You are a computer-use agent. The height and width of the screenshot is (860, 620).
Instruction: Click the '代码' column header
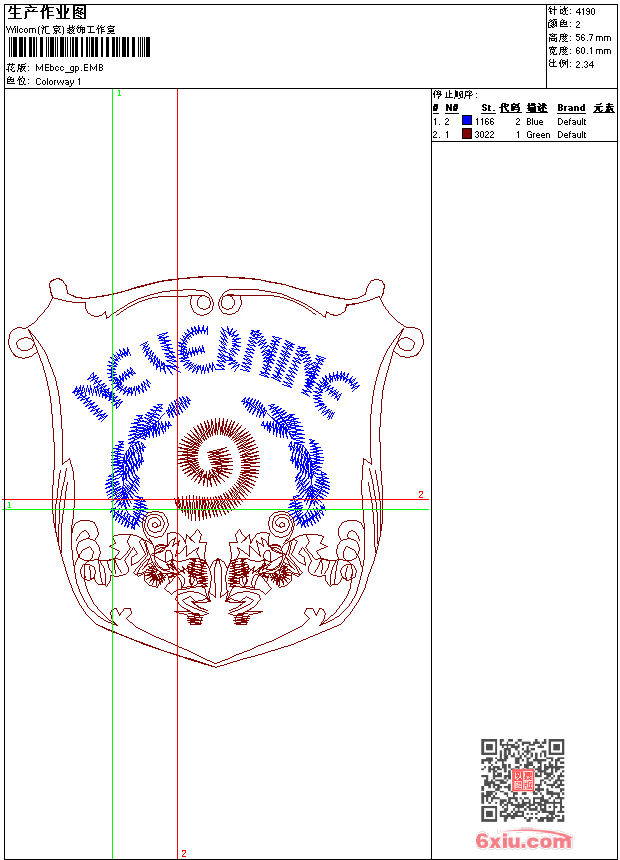[510, 108]
